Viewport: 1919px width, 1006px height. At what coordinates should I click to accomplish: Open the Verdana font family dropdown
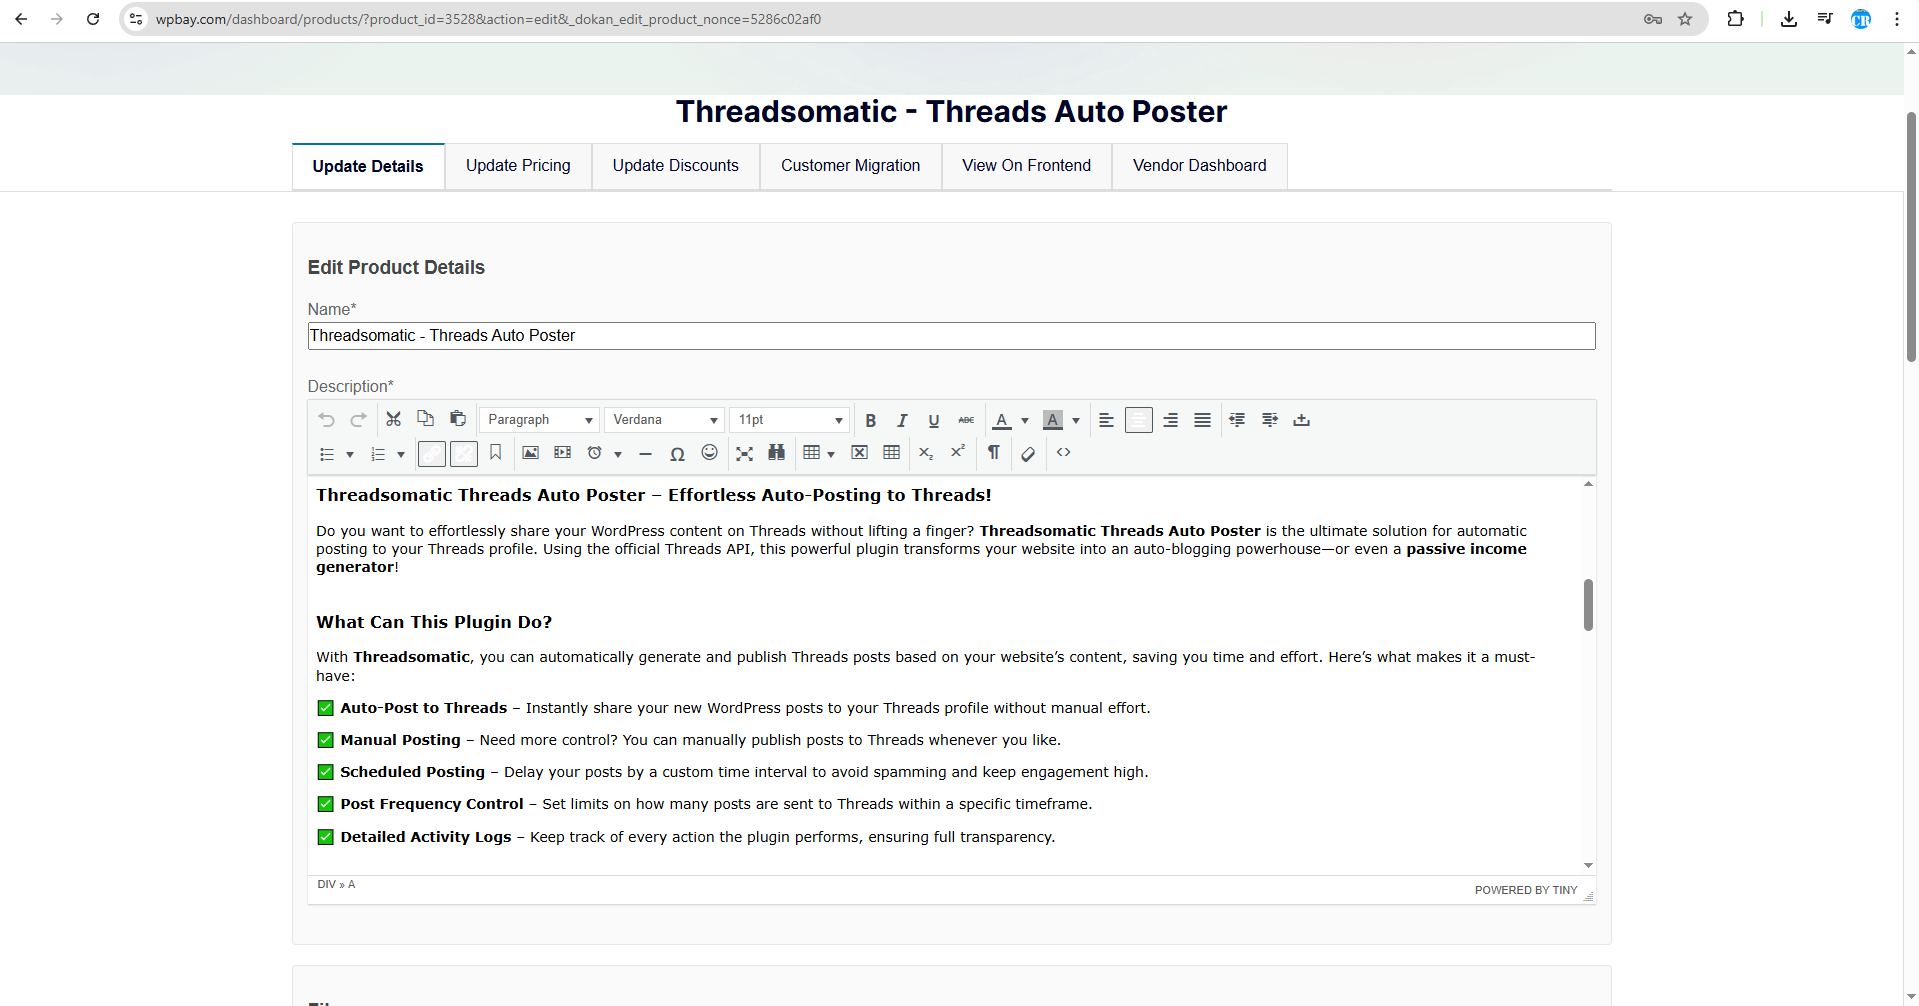pyautogui.click(x=664, y=420)
